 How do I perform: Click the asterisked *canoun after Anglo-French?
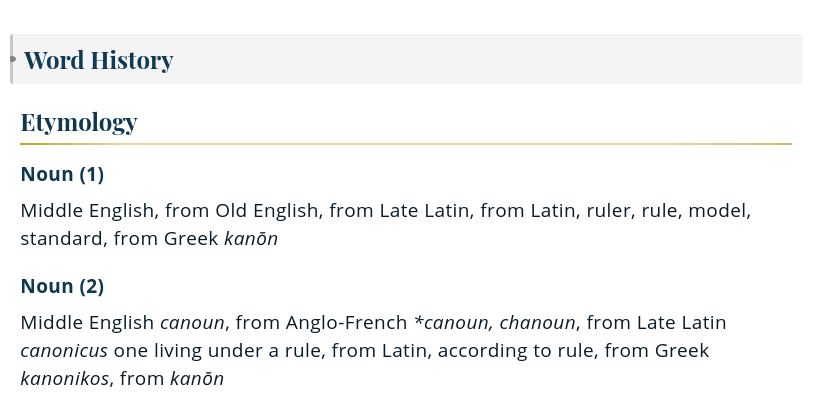[452, 323]
